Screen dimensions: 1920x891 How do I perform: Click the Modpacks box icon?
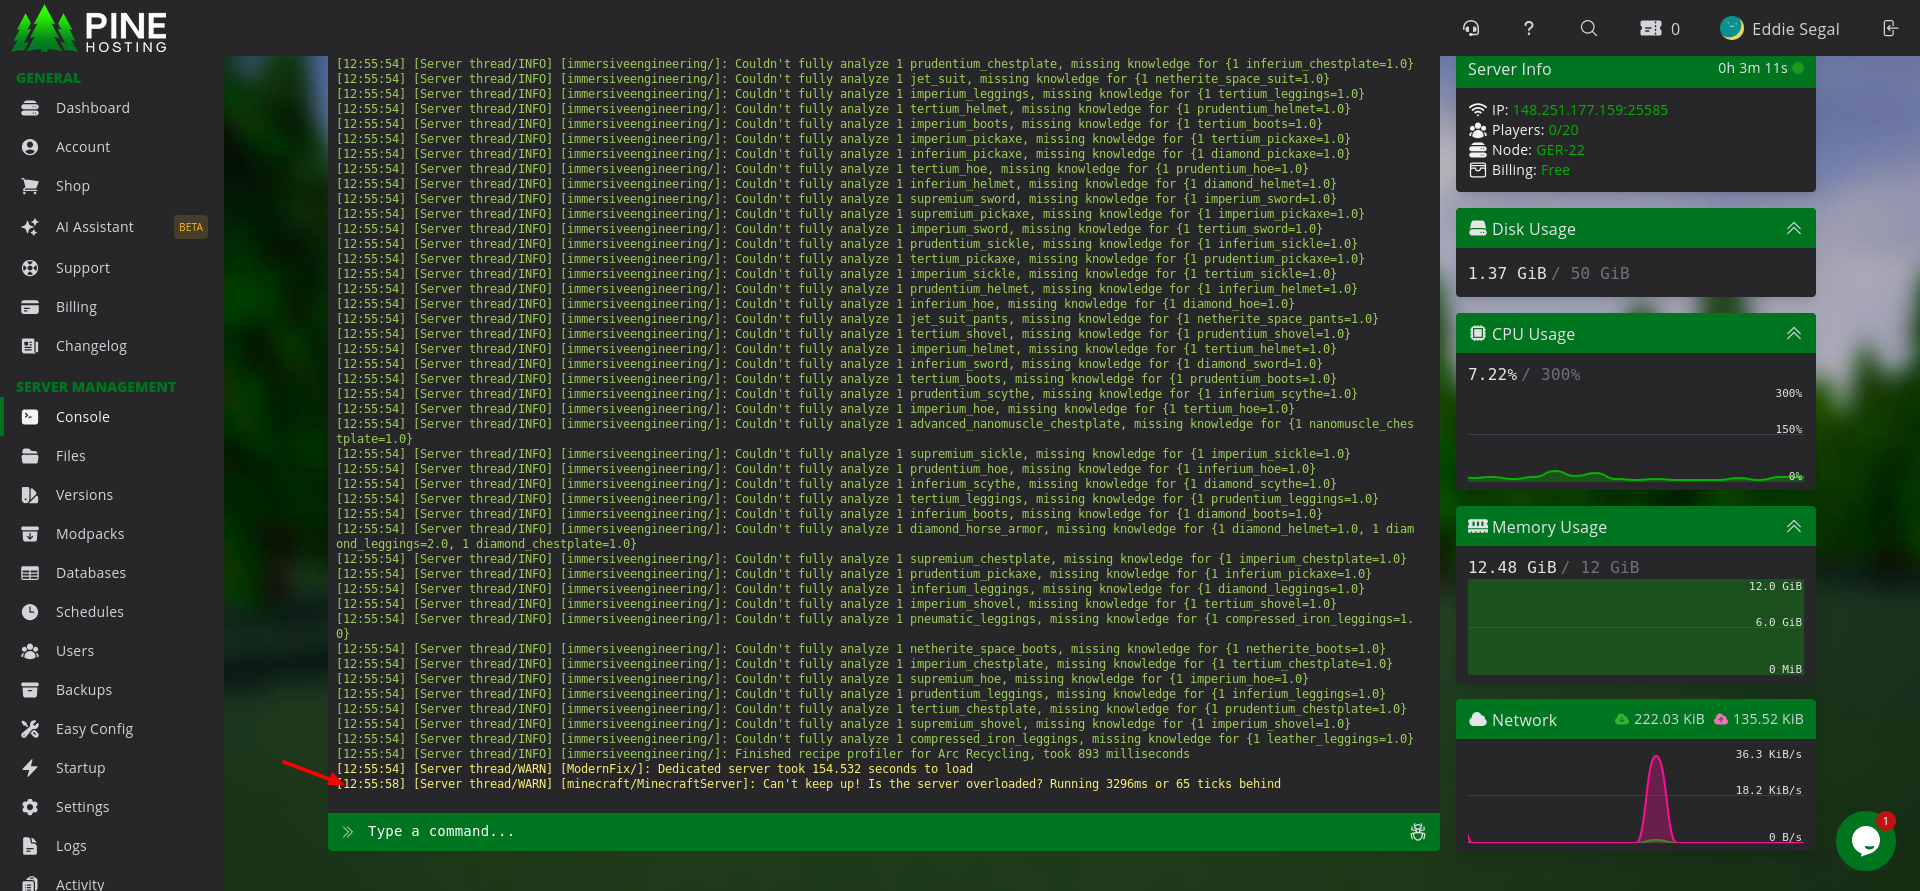coord(30,534)
